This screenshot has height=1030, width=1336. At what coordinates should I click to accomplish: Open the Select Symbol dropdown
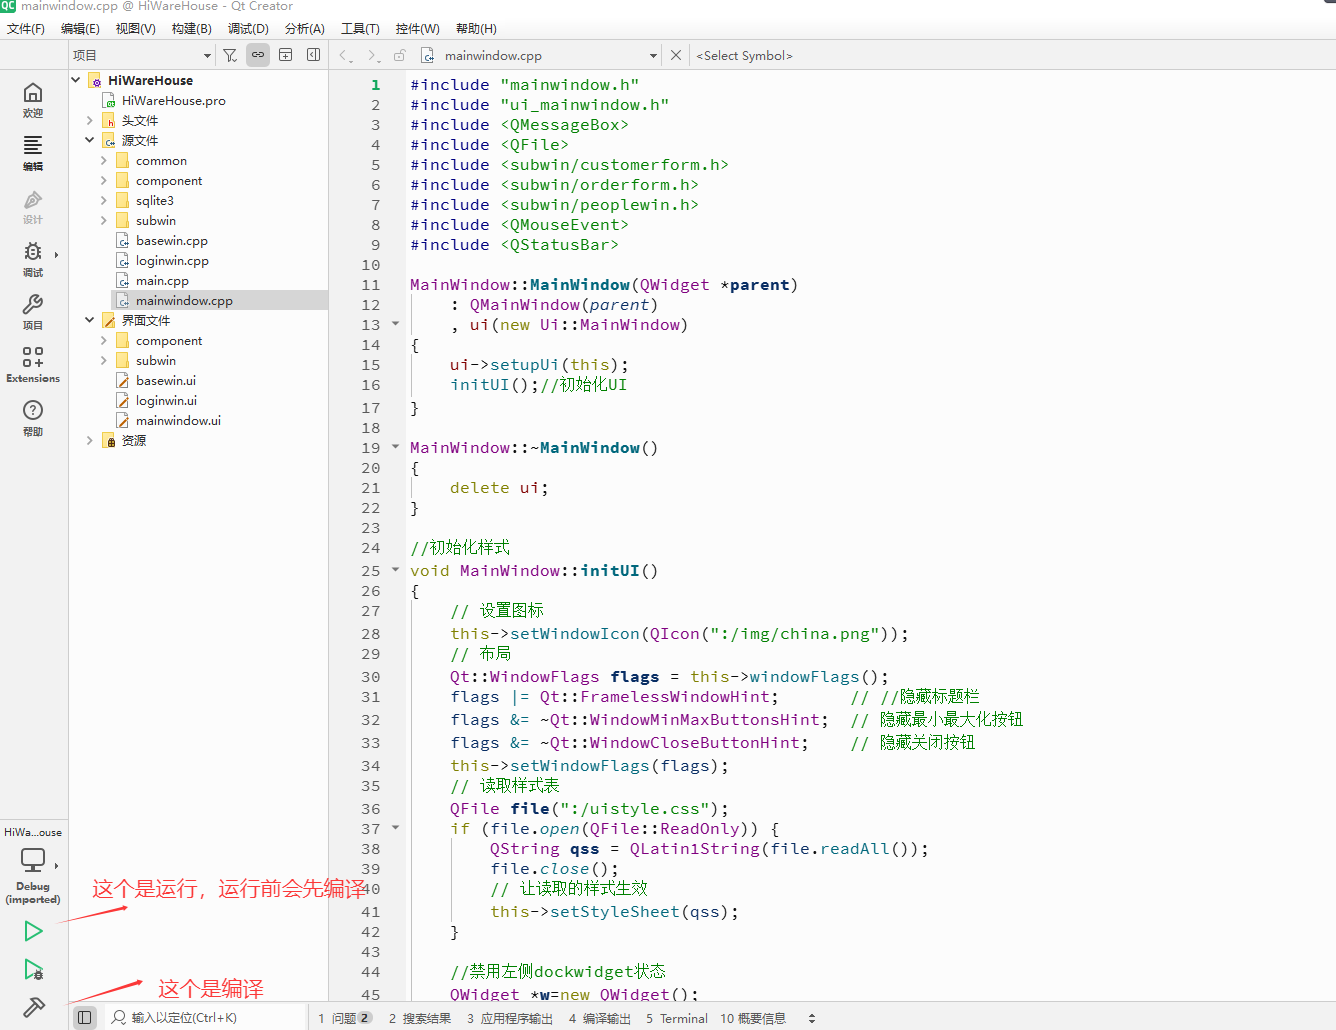point(744,55)
